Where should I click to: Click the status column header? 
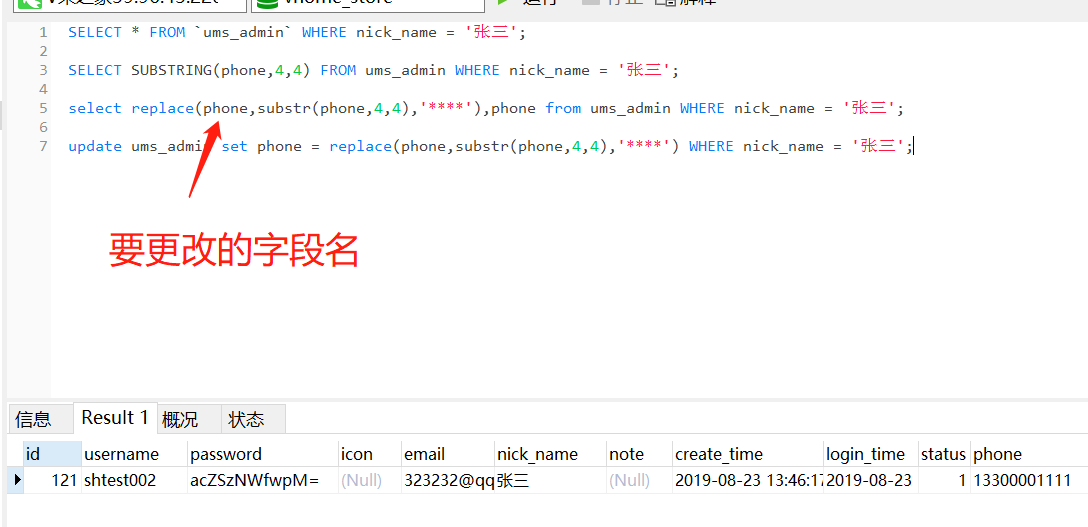(944, 454)
